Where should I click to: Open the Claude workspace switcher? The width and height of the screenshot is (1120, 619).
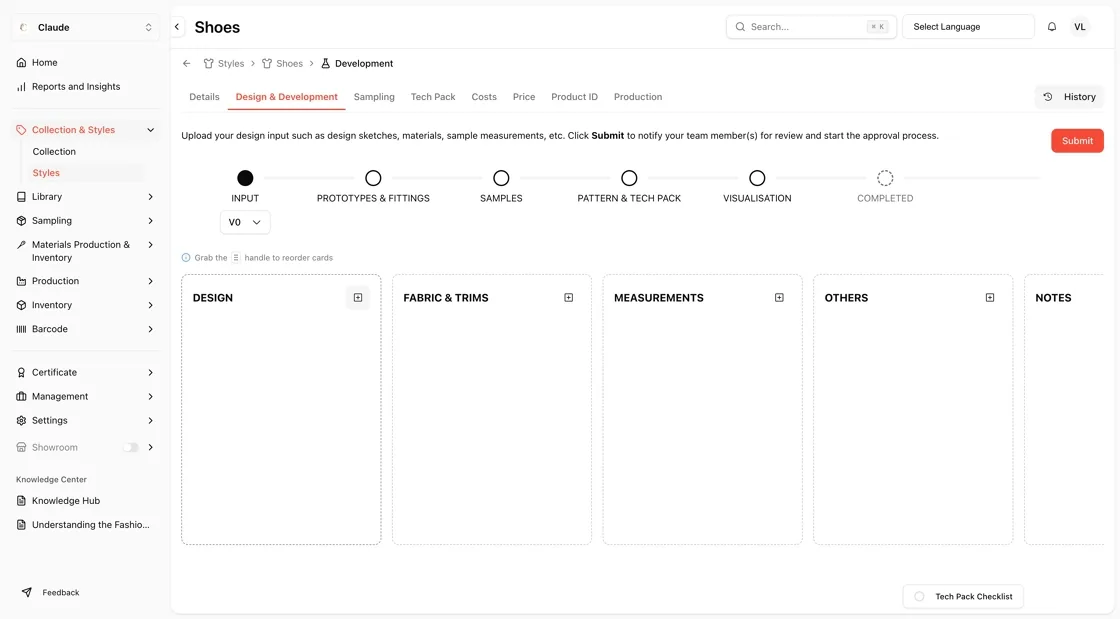[85, 27]
